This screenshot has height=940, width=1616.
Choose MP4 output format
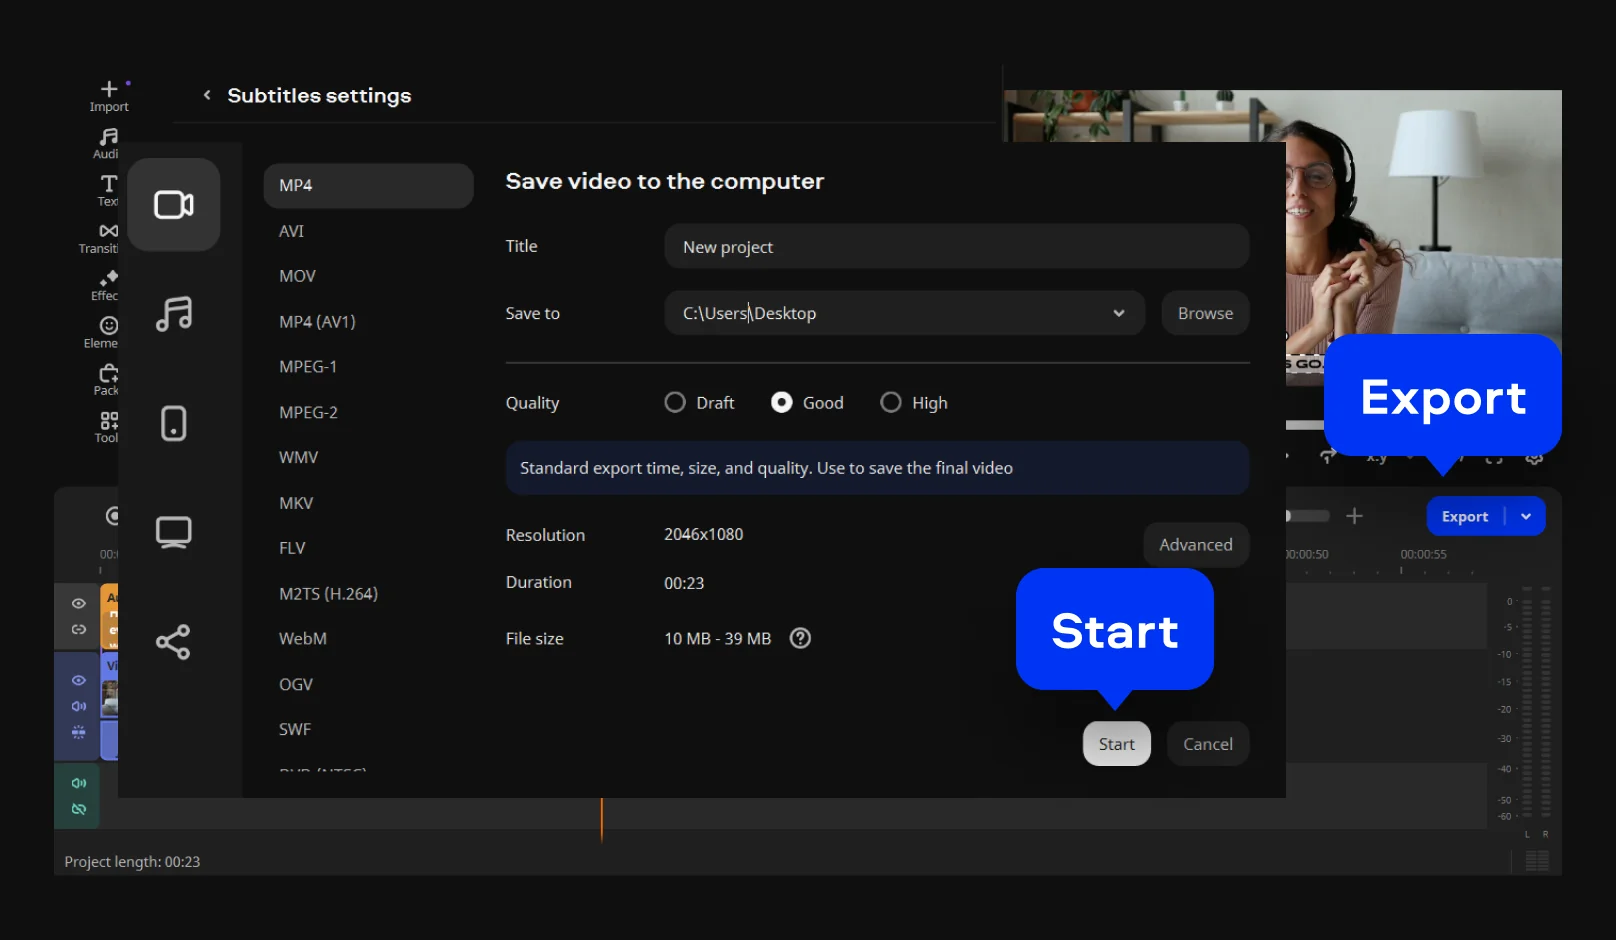(368, 186)
